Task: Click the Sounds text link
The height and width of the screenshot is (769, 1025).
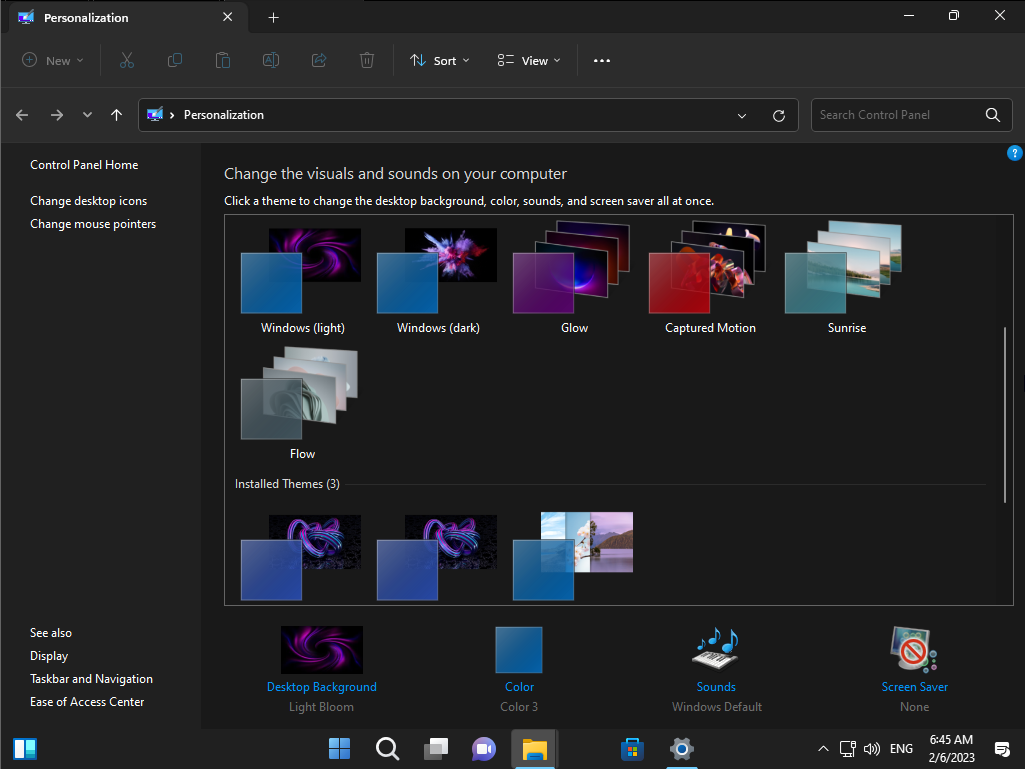Action: (716, 687)
